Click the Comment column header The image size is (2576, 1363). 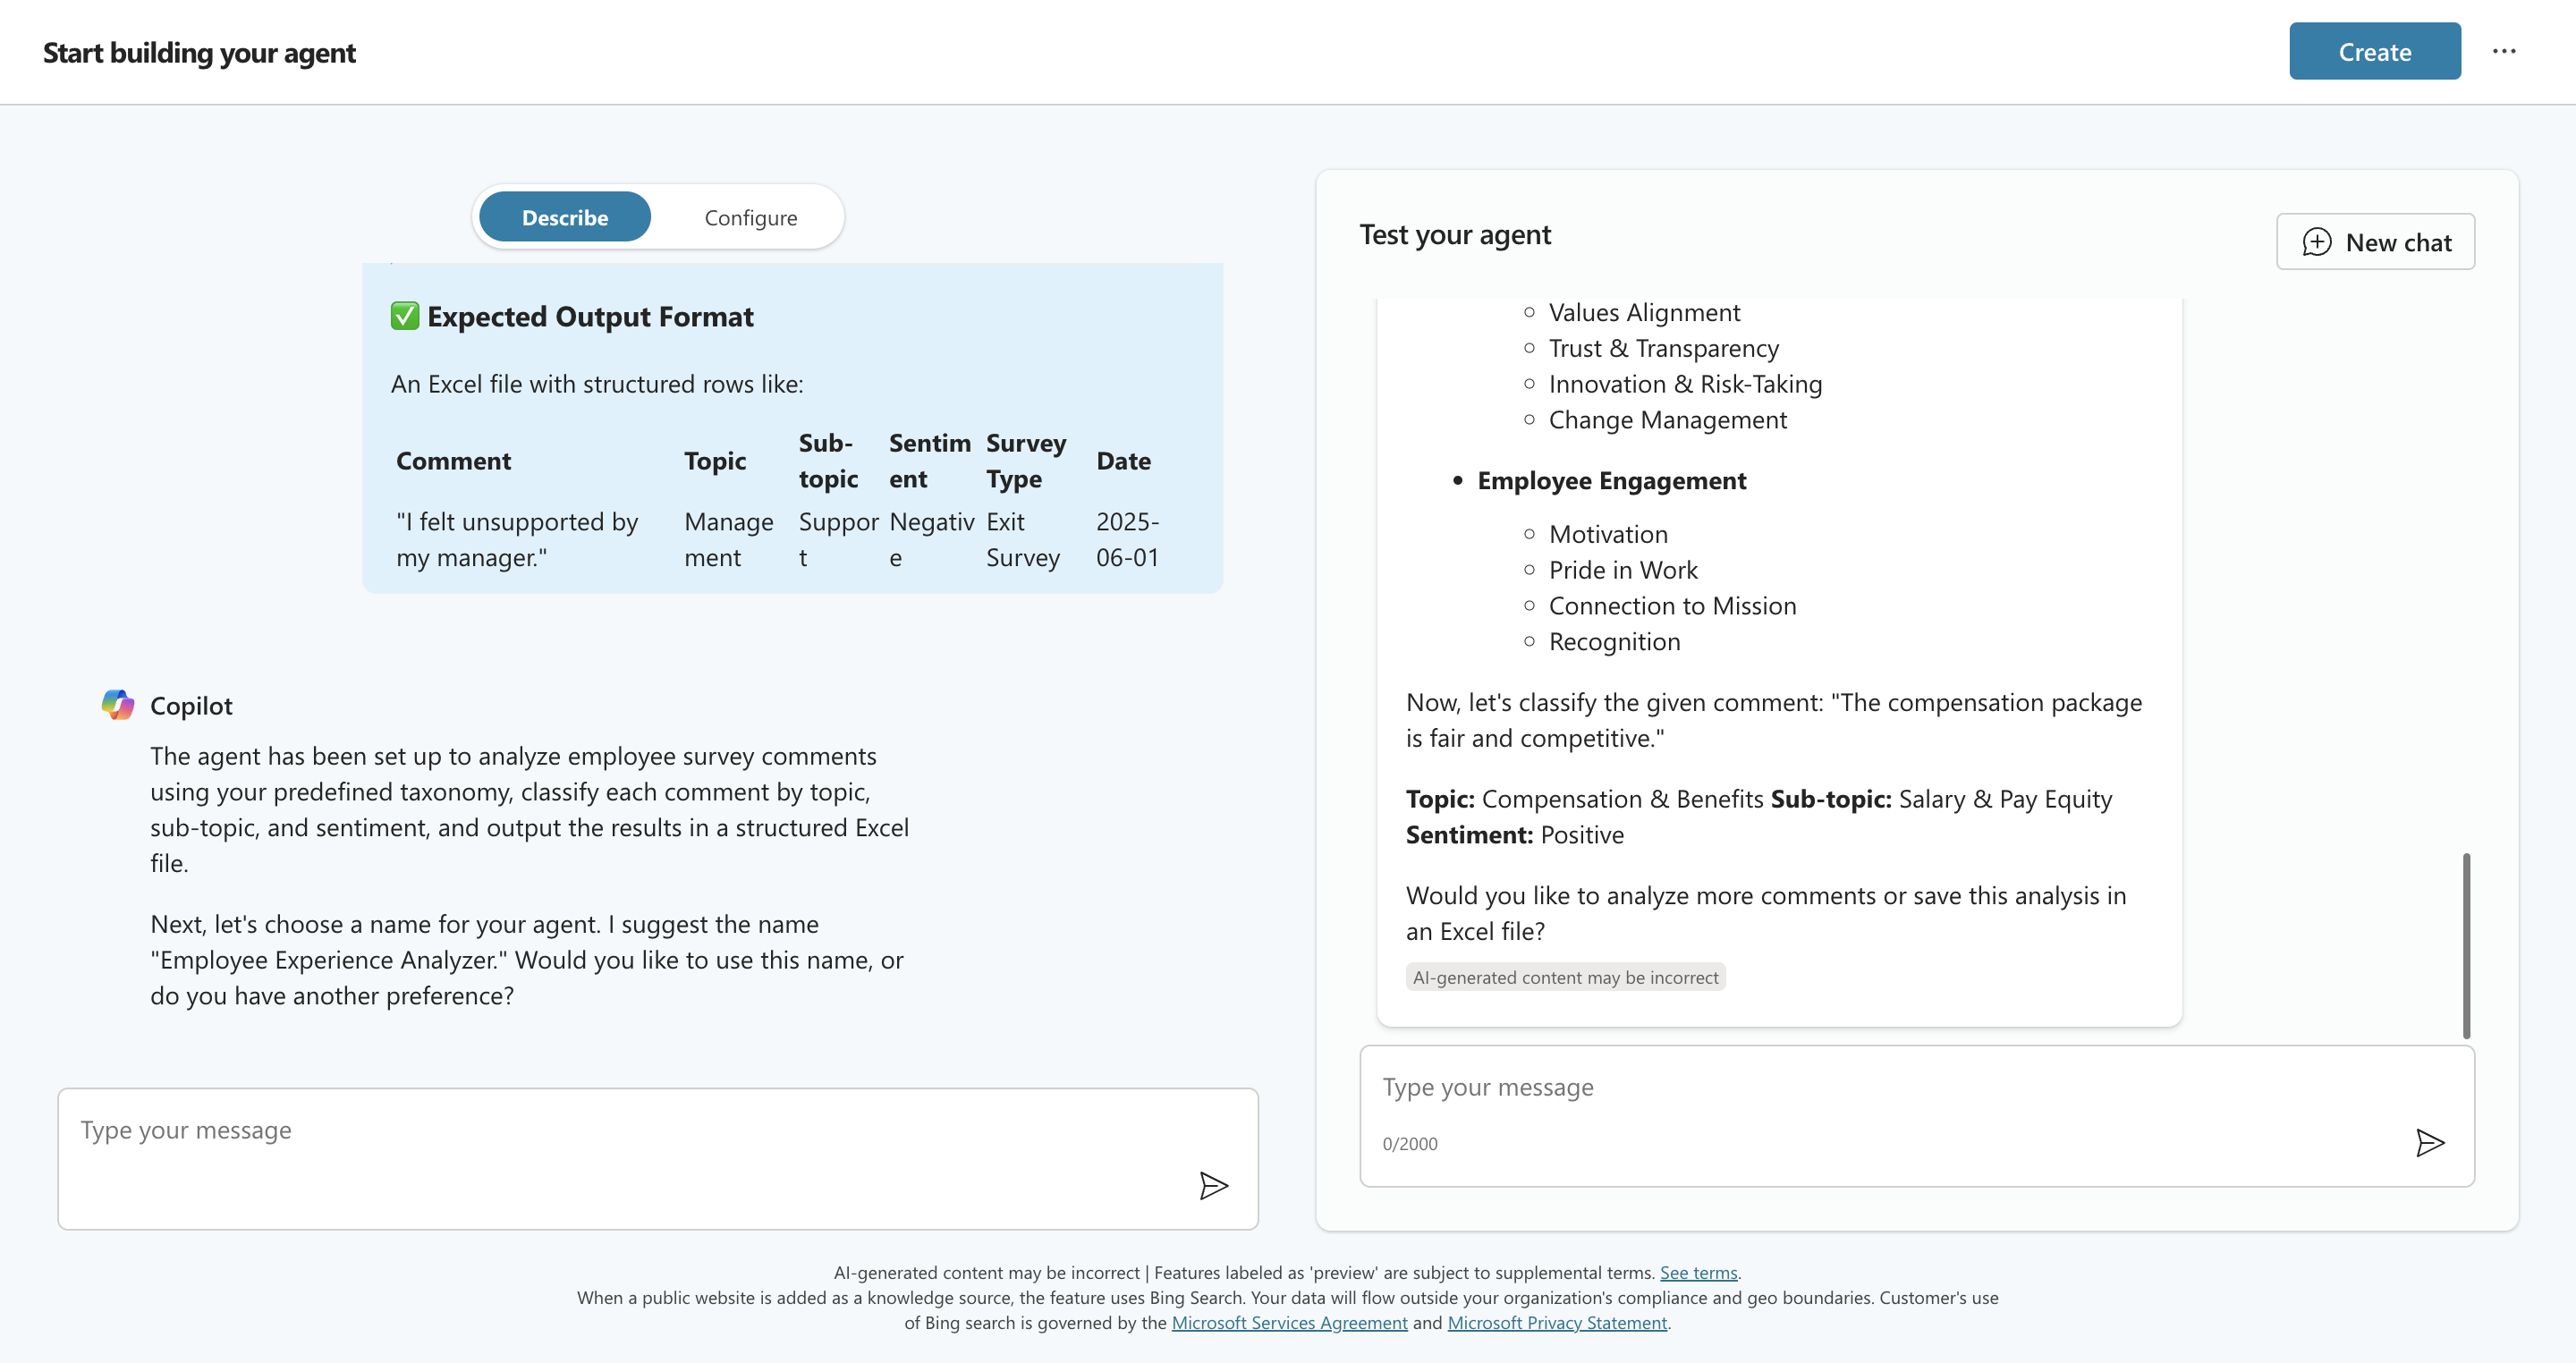point(453,461)
